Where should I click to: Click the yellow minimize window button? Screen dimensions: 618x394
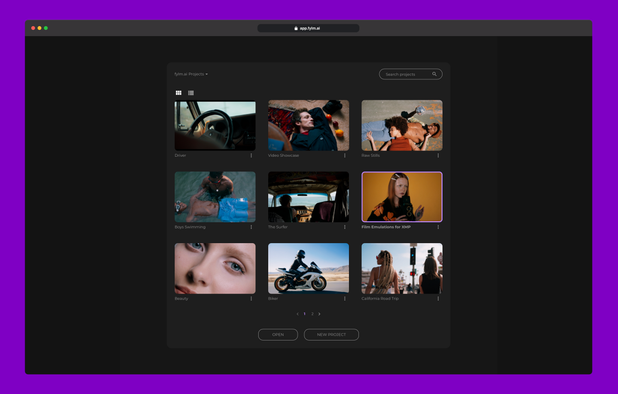tap(39, 28)
